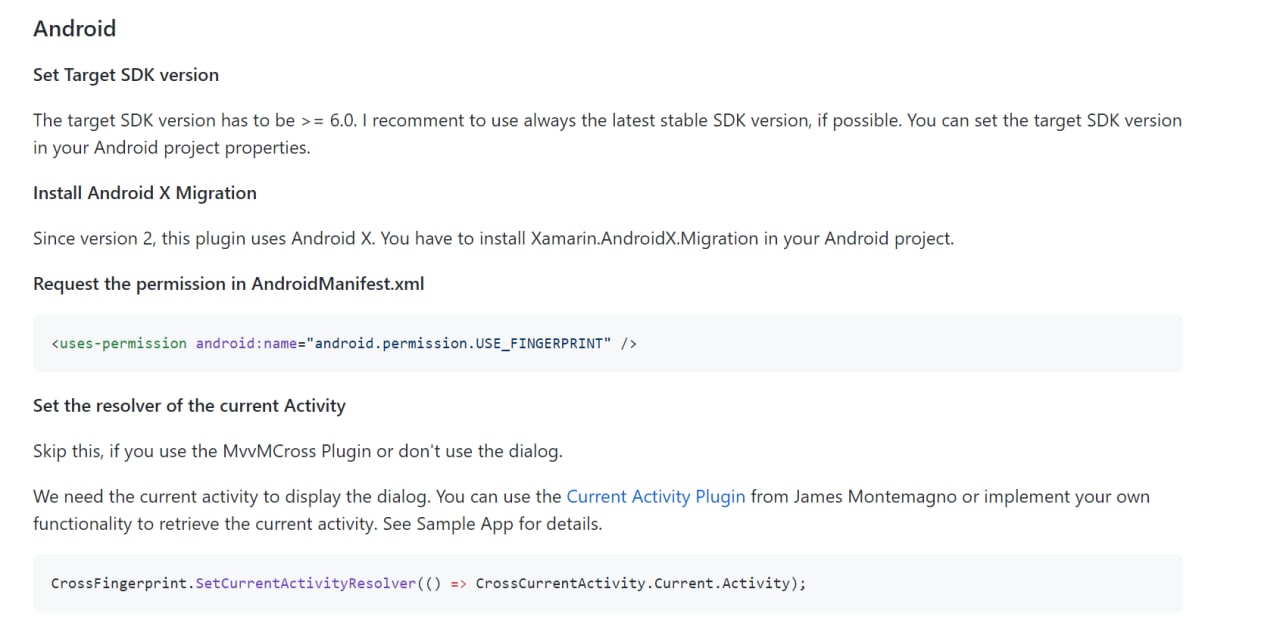Image resolution: width=1280 pixels, height=623 pixels.
Task: Click the 'Skip this, if you use the MvvMCross' sentence
Action: [298, 451]
